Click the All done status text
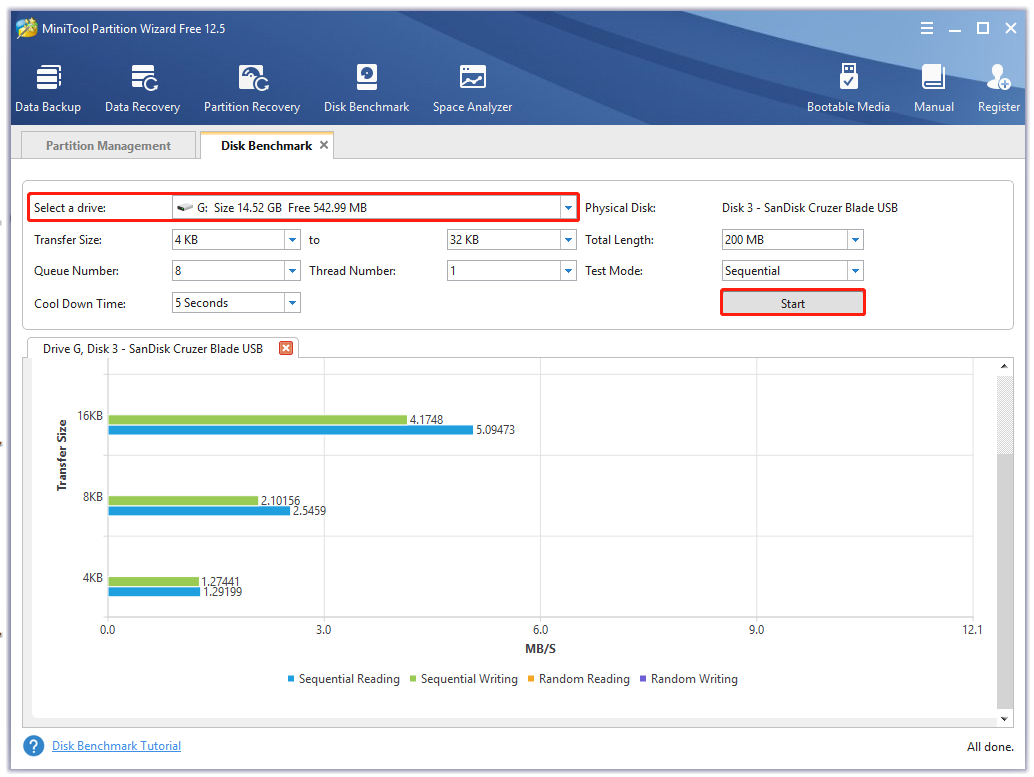The width and height of the screenshot is (1034, 777). point(990,747)
